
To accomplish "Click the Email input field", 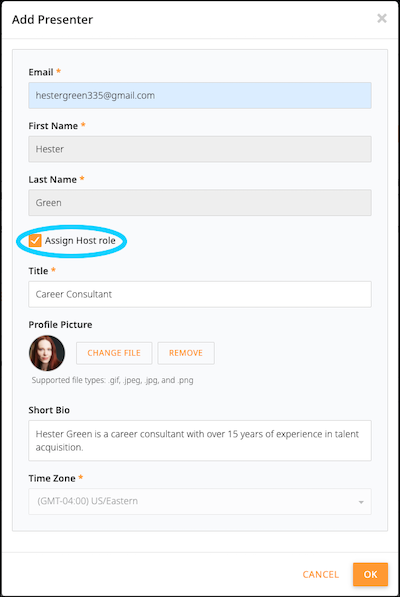I will pos(200,96).
